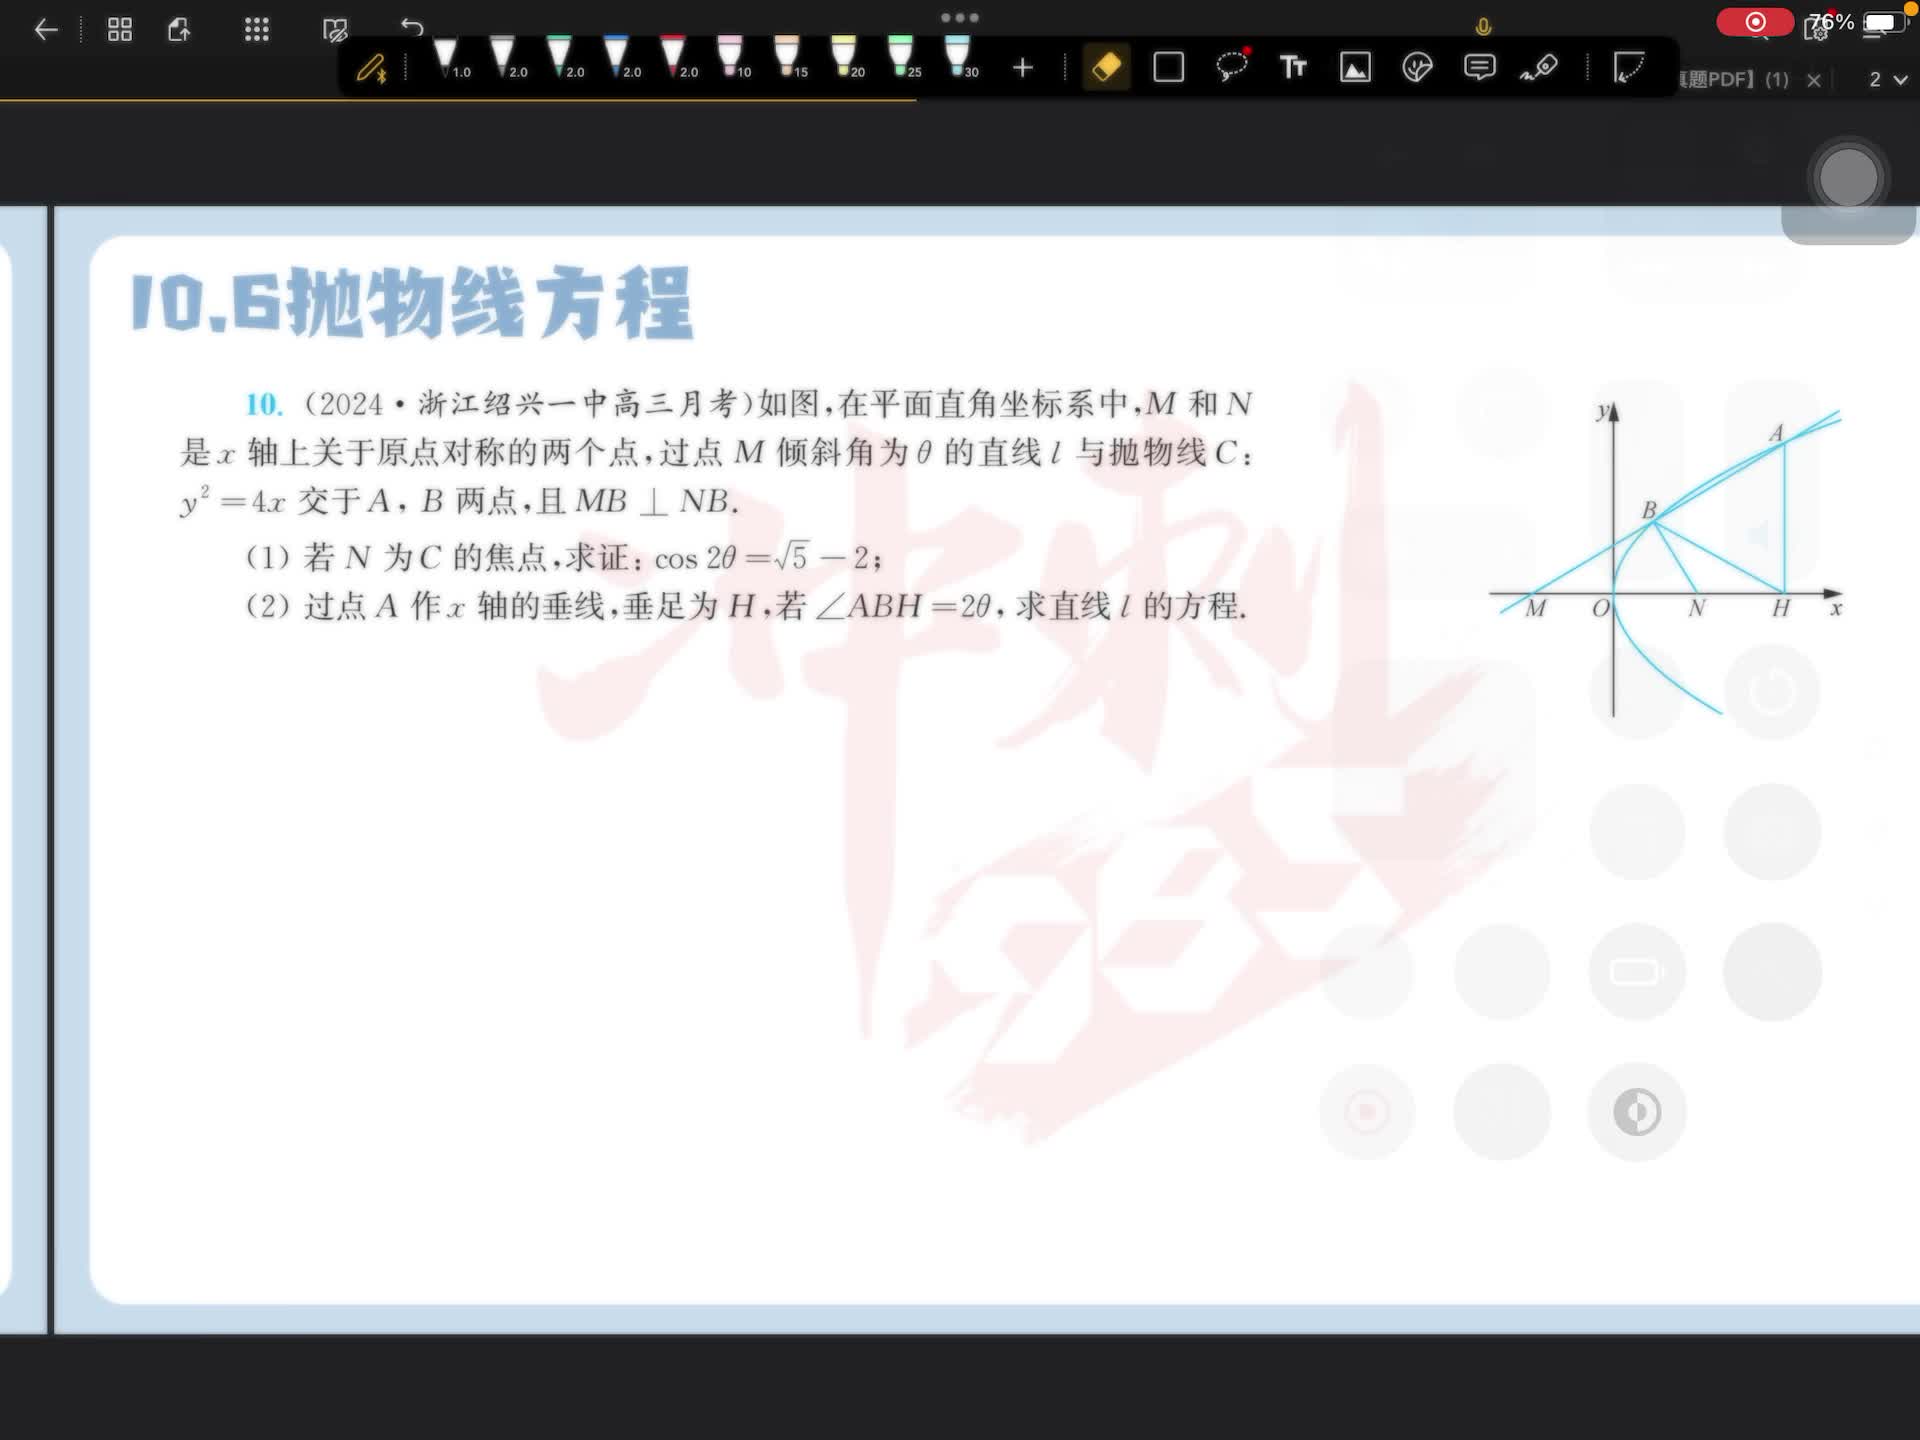Open the page thumbnails grid view

click(120, 30)
